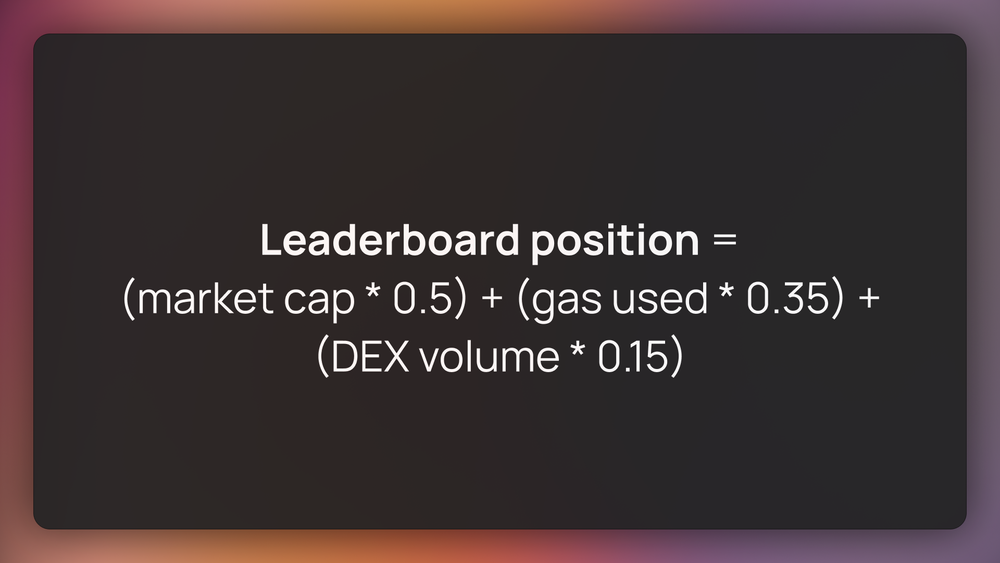The image size is (1000, 563).
Task: Click the opening parenthesis before DEX
Action: [x=322, y=358]
